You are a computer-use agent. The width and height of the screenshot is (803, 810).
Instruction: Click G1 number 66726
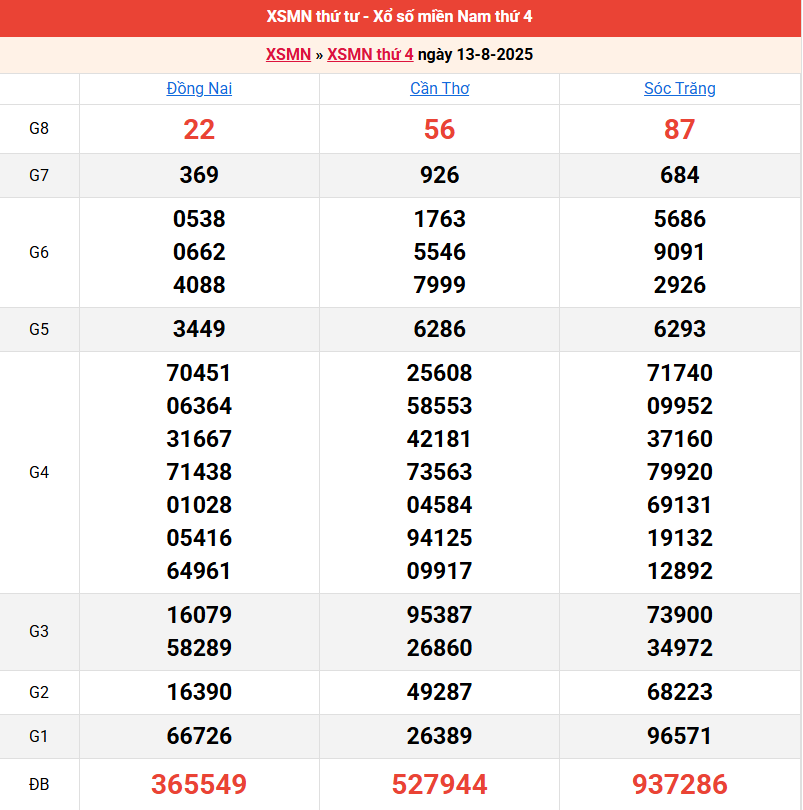click(199, 736)
